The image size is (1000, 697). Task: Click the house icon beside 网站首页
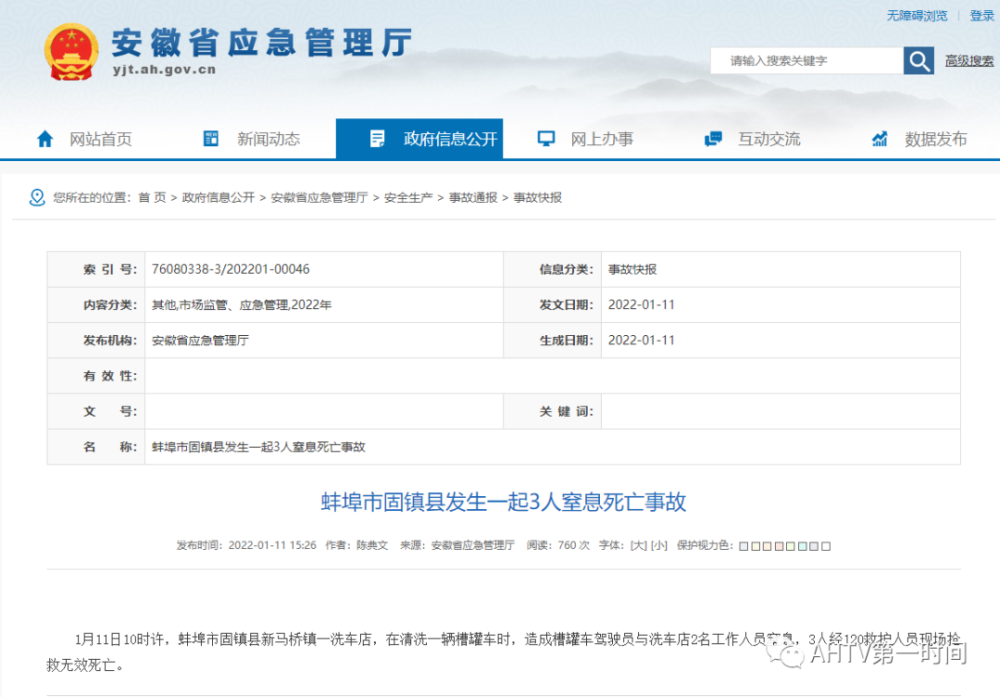45,139
